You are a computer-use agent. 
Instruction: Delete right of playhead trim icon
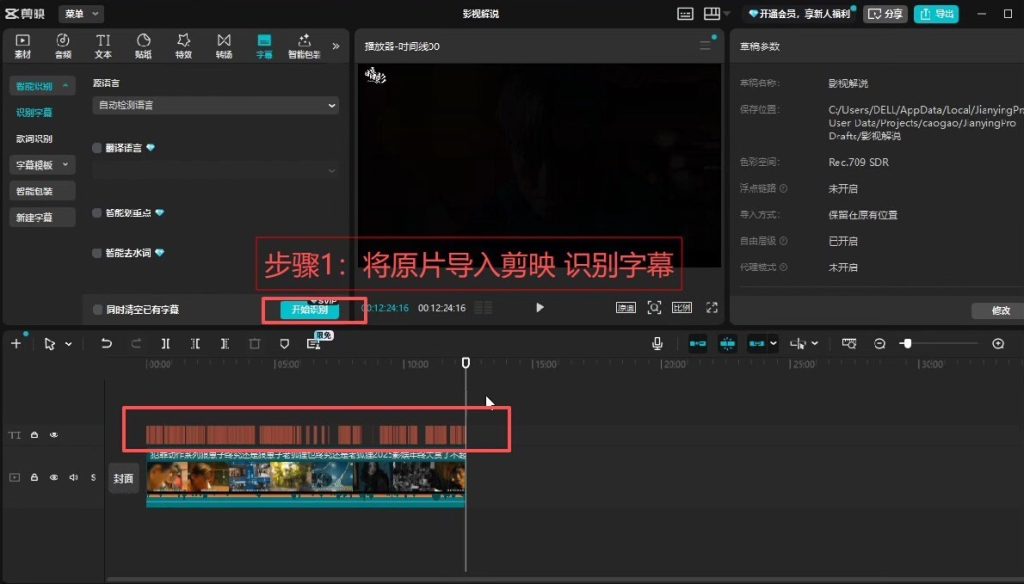225,344
